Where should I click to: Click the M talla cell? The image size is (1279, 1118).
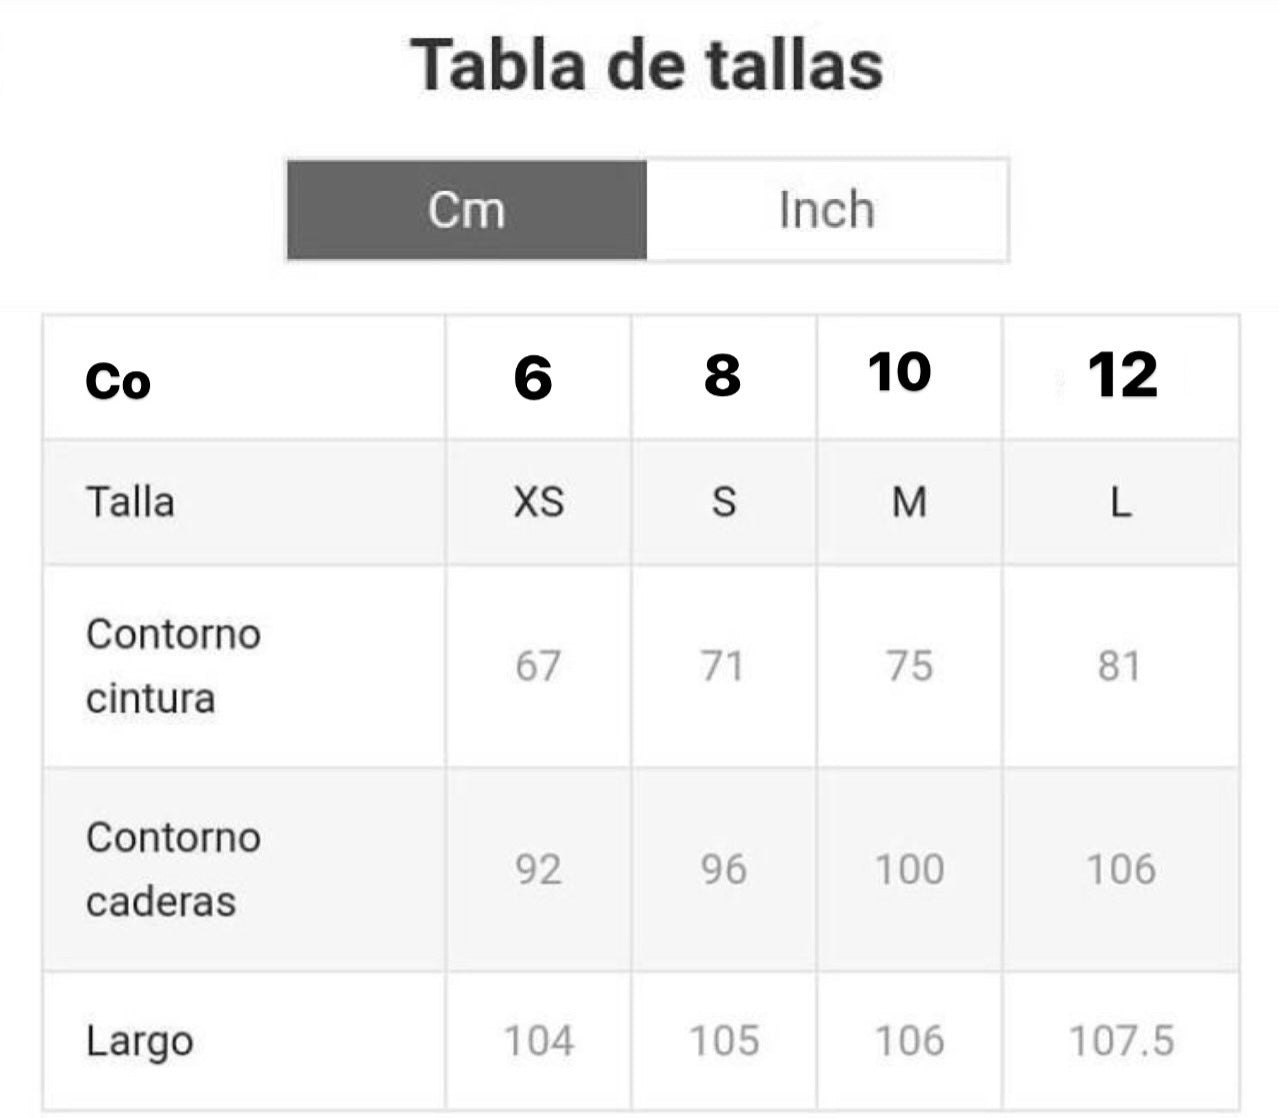908,502
